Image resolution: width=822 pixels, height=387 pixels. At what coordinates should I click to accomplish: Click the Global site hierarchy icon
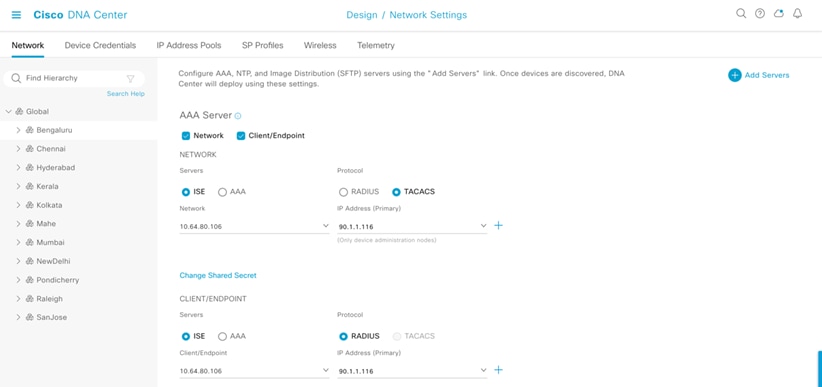coord(19,112)
